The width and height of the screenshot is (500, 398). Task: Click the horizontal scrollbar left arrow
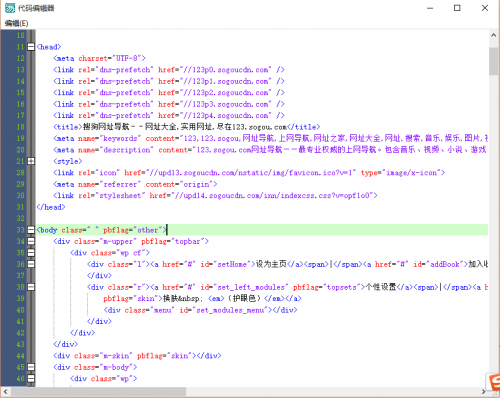click(x=5, y=391)
